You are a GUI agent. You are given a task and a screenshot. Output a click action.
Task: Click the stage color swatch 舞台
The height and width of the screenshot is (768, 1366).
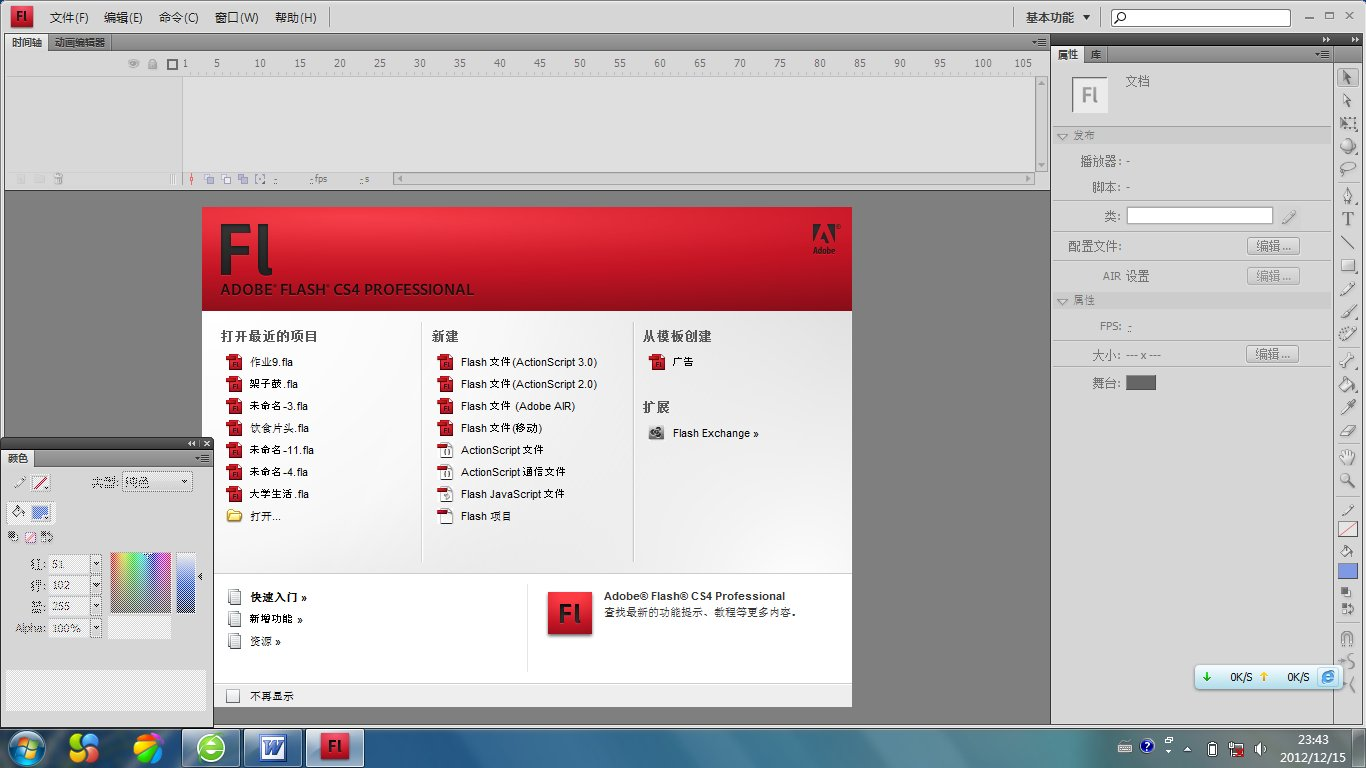(1141, 383)
